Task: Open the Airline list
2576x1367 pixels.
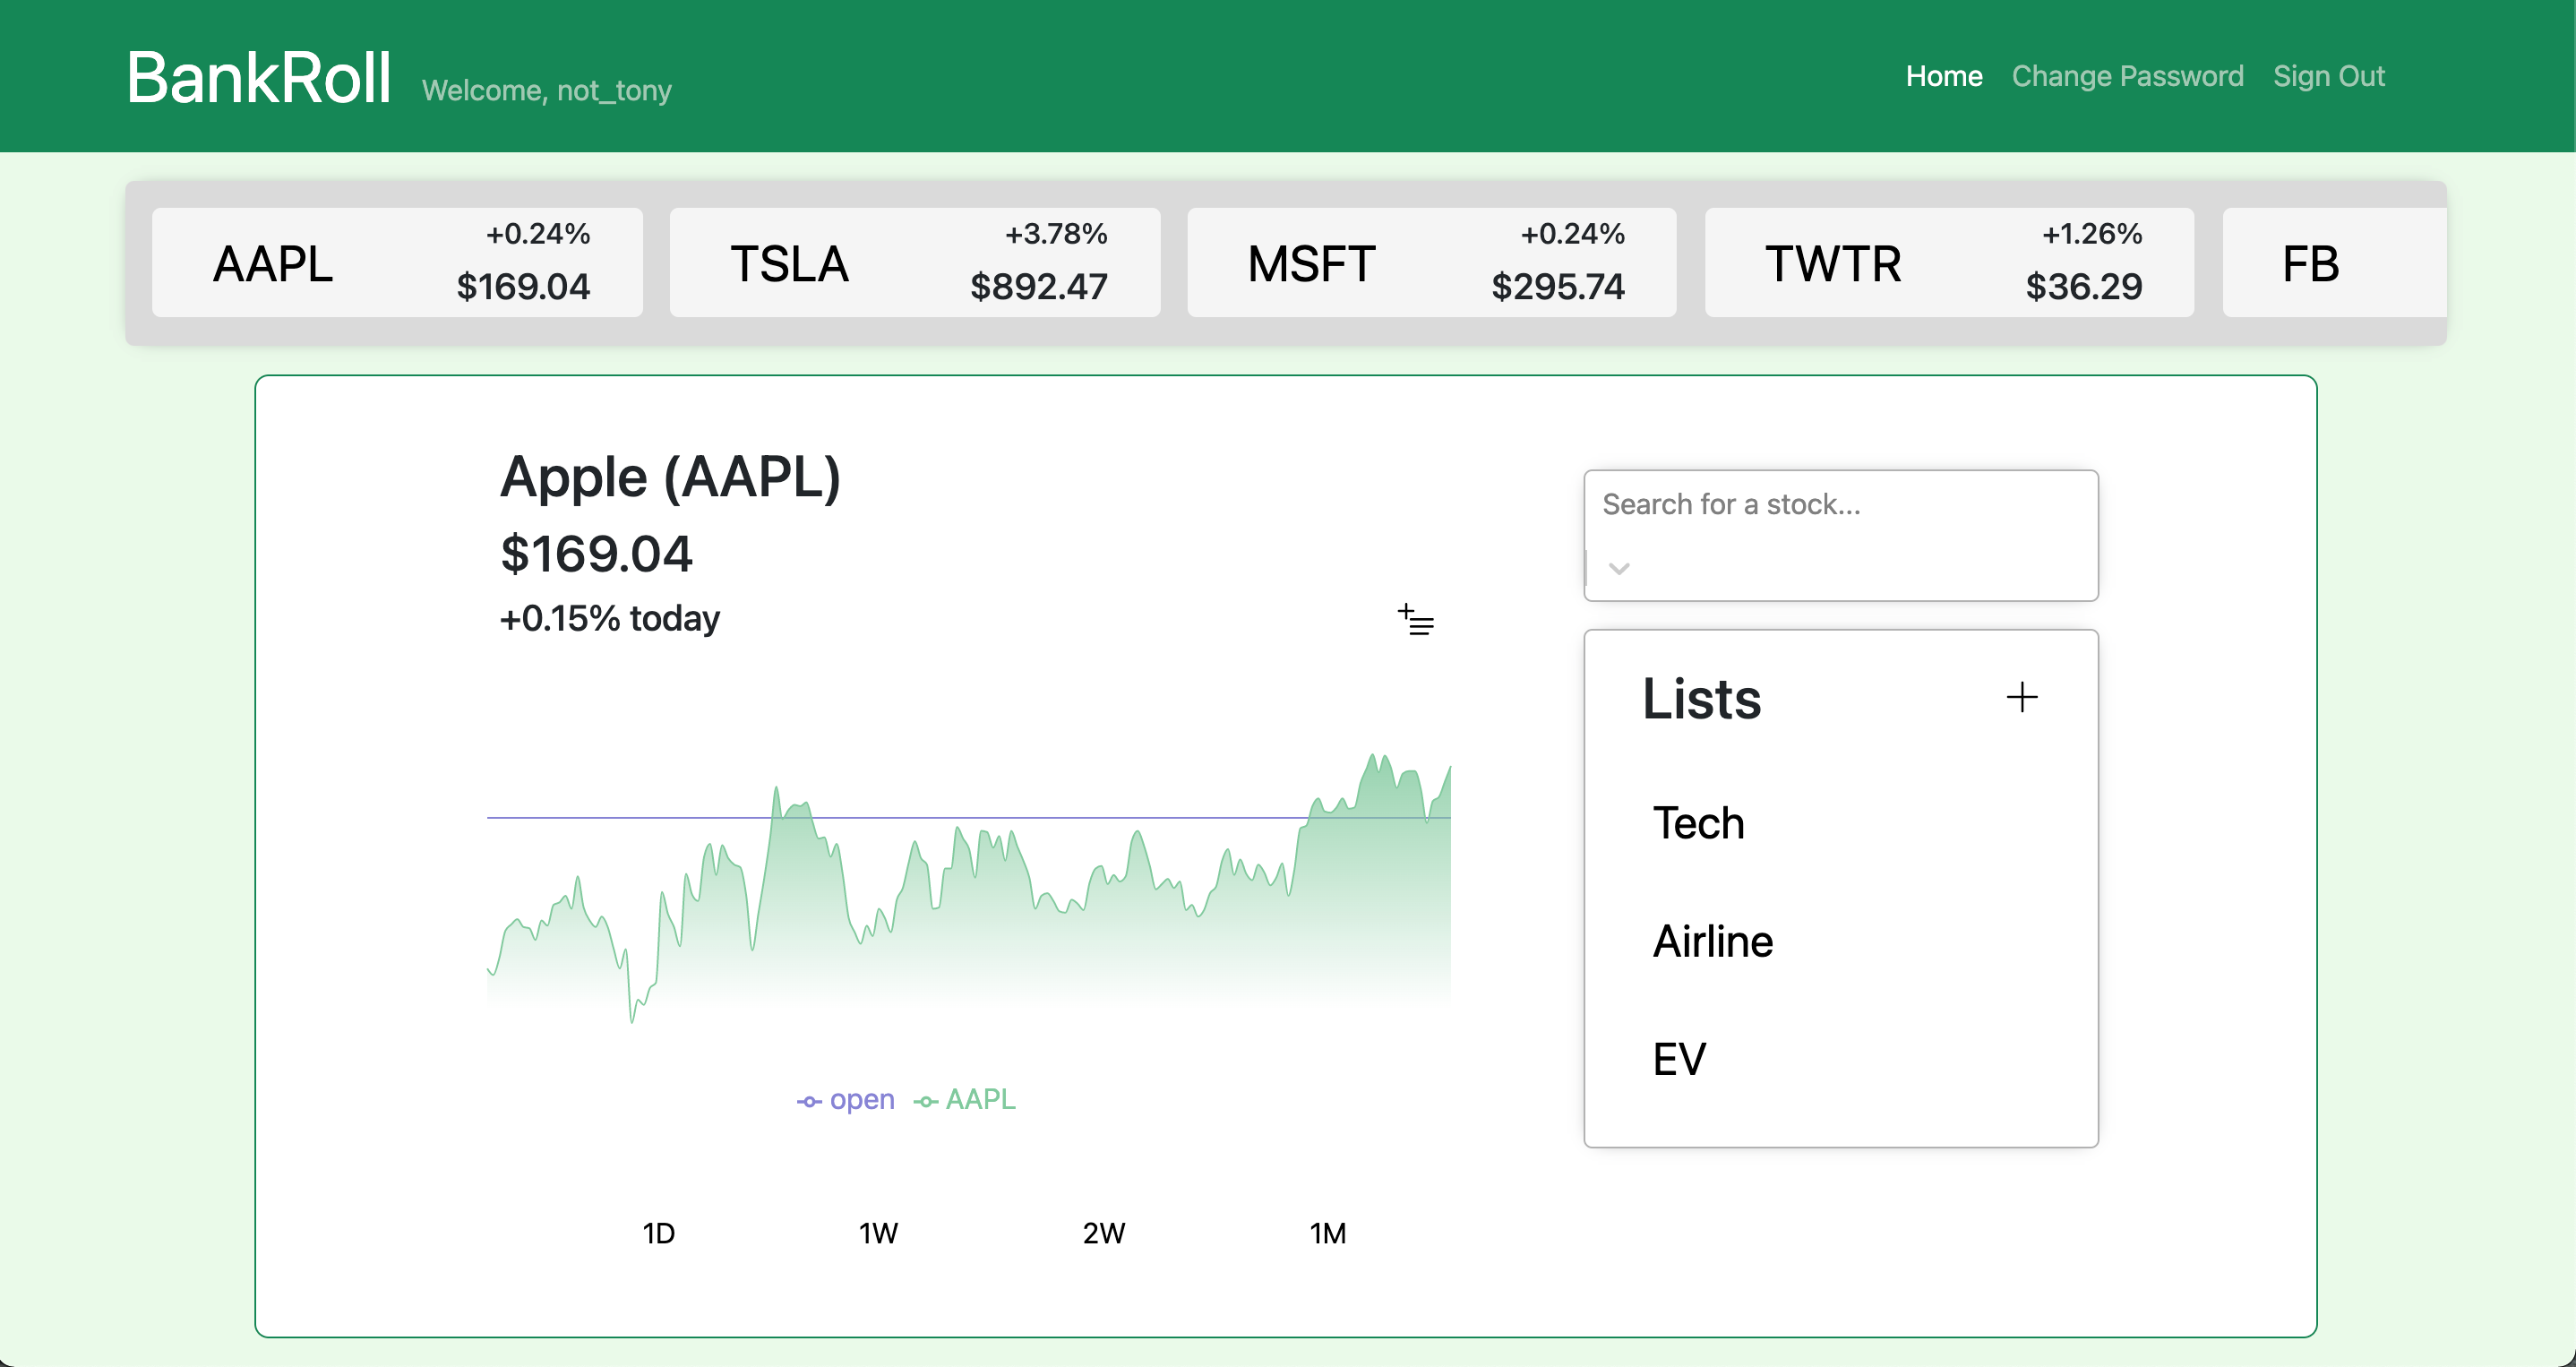Action: pyautogui.click(x=1713, y=942)
